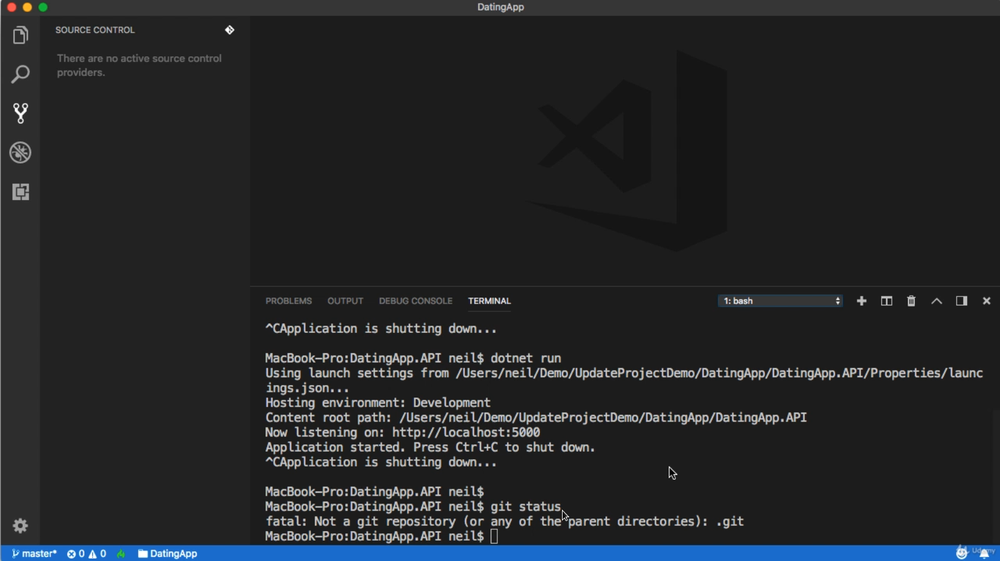Switch to the Problems tab
Screen dimensions: 1000x561
click(288, 301)
